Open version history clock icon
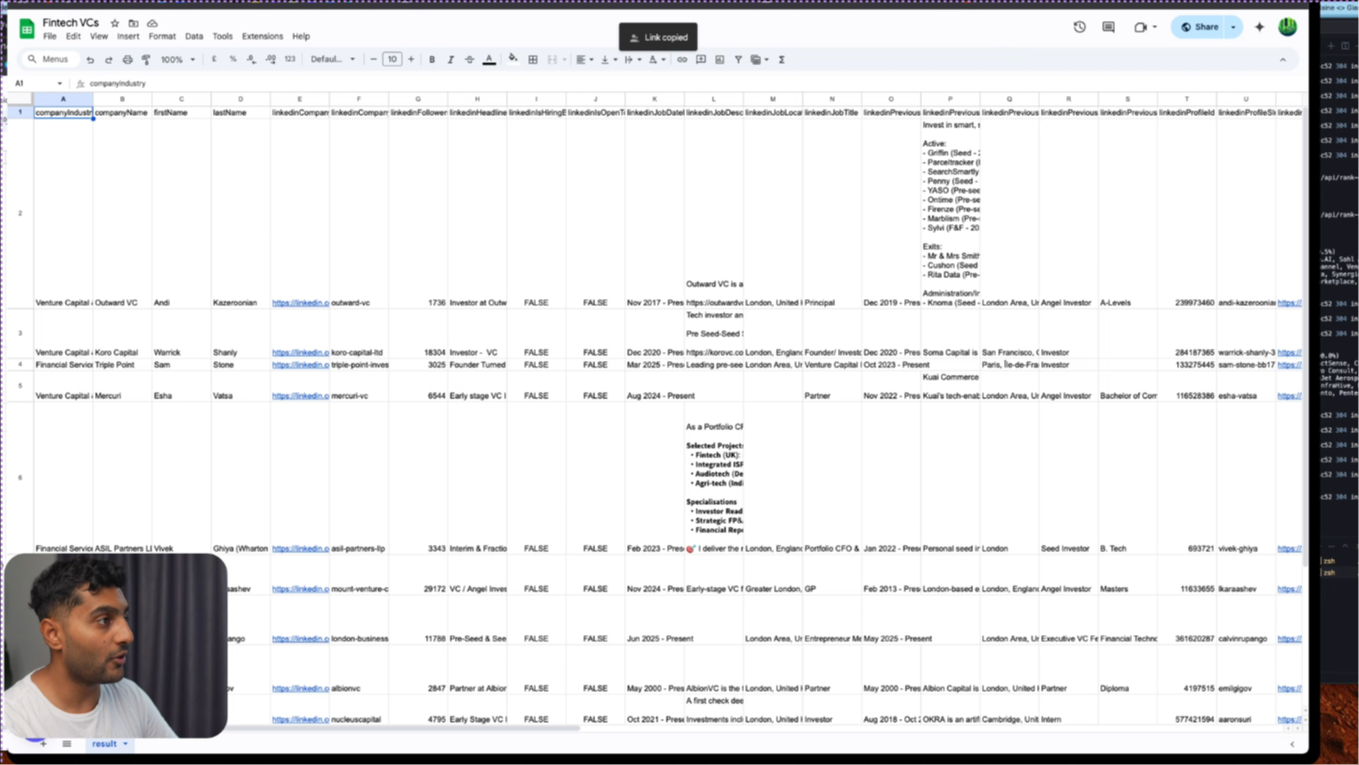The width and height of the screenshot is (1359, 765). 1079,27
